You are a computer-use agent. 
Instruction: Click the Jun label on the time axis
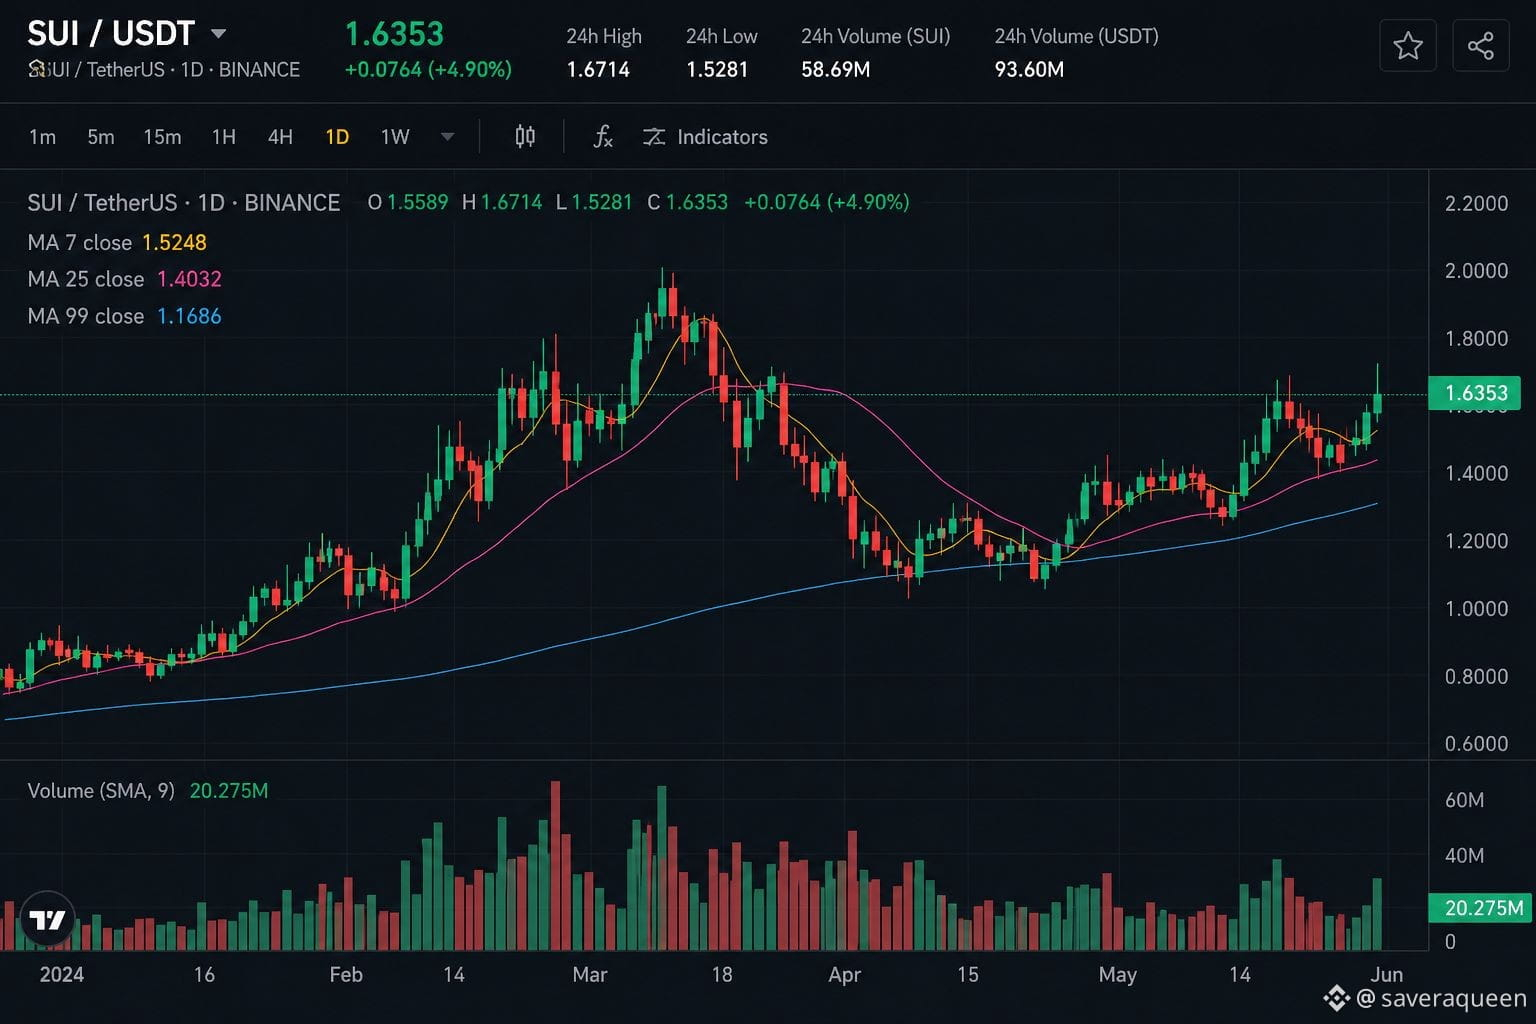[1387, 975]
